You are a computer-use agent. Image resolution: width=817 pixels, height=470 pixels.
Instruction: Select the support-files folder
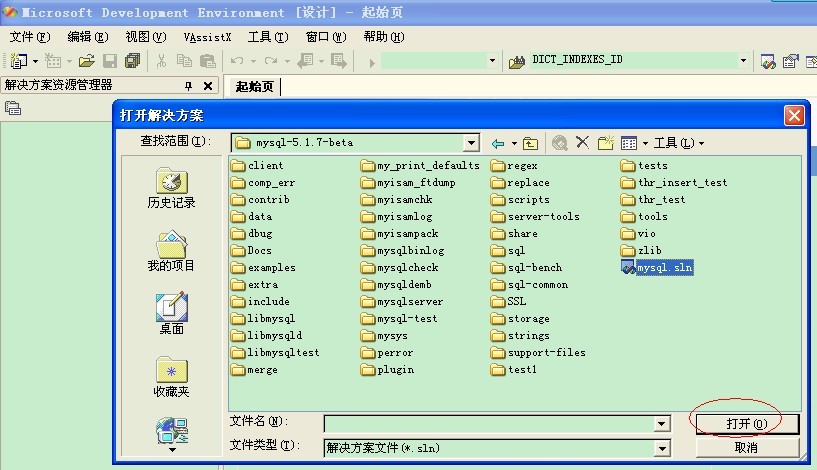538,353
